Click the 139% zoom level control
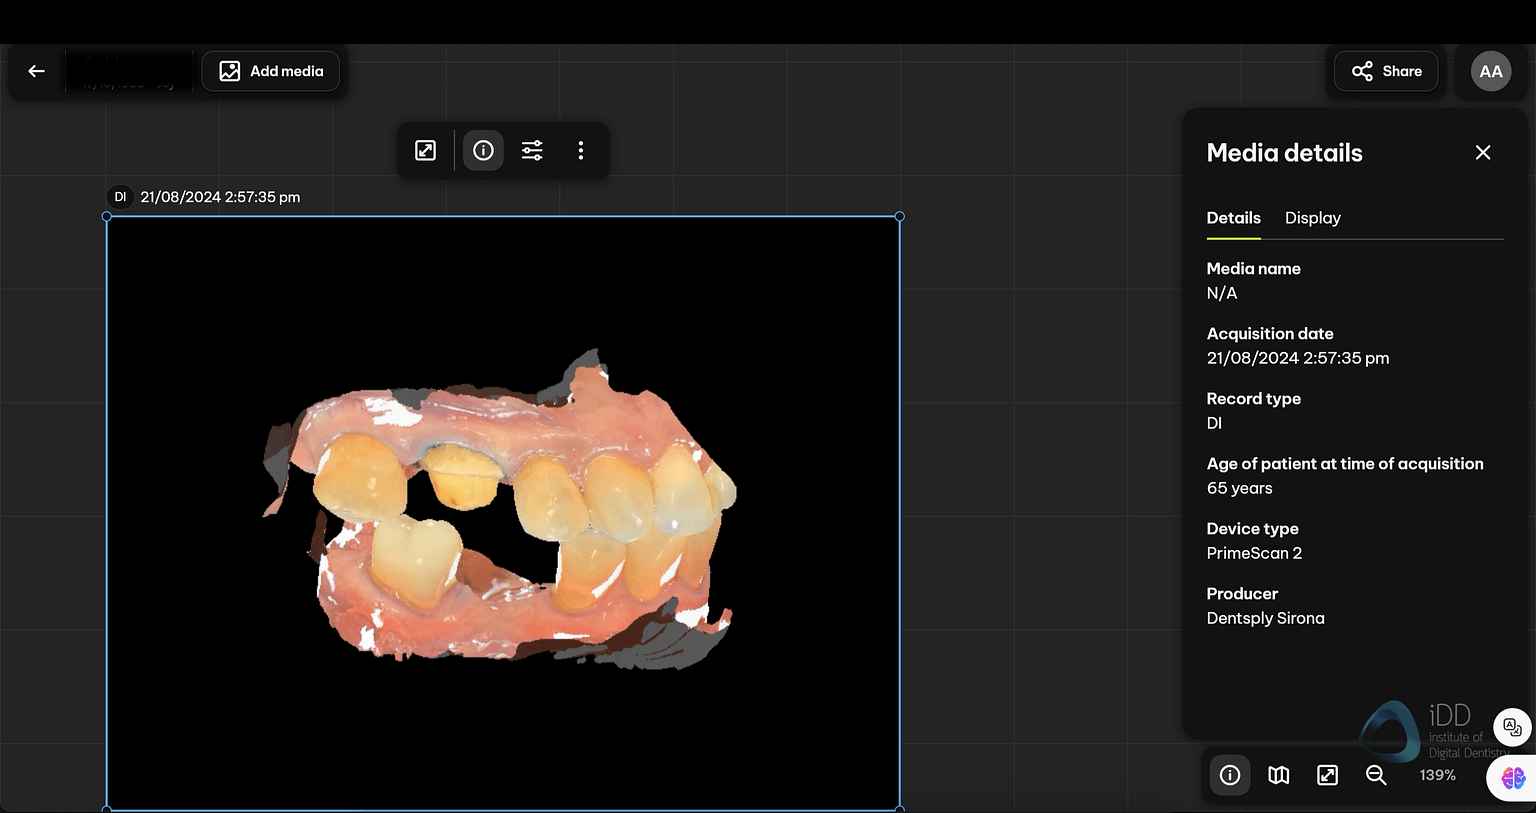This screenshot has height=813, width=1536. 1437,775
